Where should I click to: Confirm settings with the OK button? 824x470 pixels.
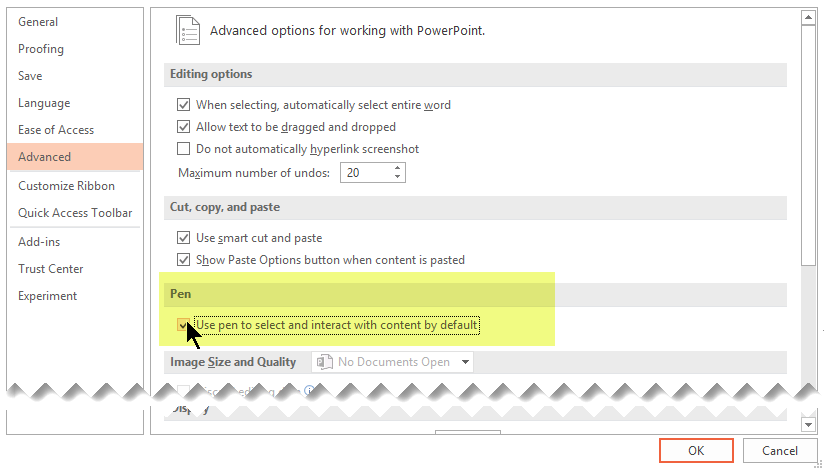pyautogui.click(x=696, y=451)
